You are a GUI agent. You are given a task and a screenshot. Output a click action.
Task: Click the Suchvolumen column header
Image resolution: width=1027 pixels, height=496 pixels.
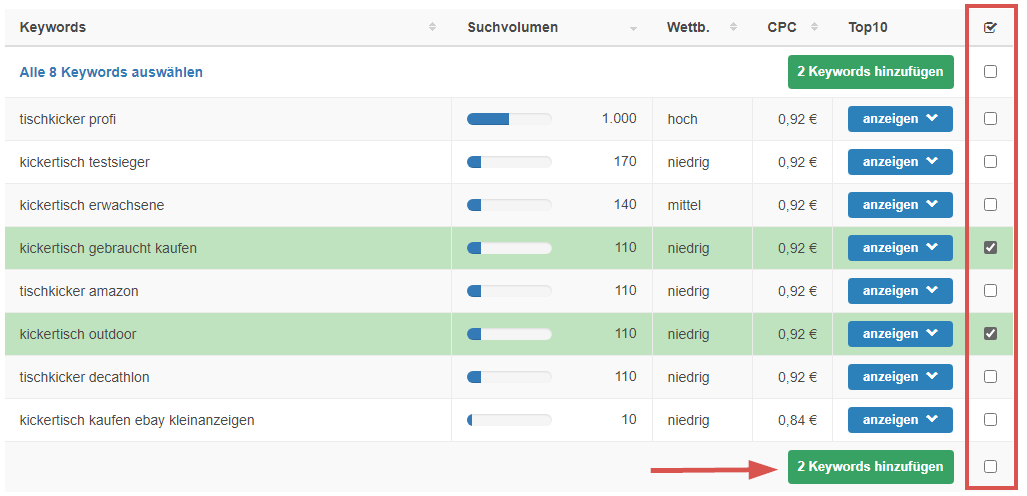click(512, 28)
